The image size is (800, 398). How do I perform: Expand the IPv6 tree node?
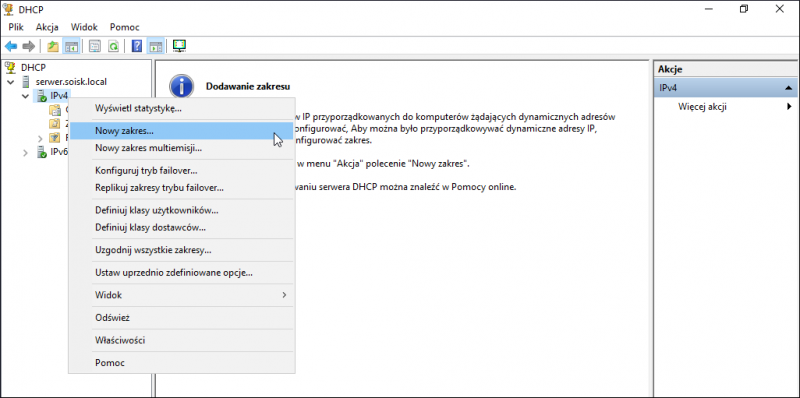(x=26, y=152)
